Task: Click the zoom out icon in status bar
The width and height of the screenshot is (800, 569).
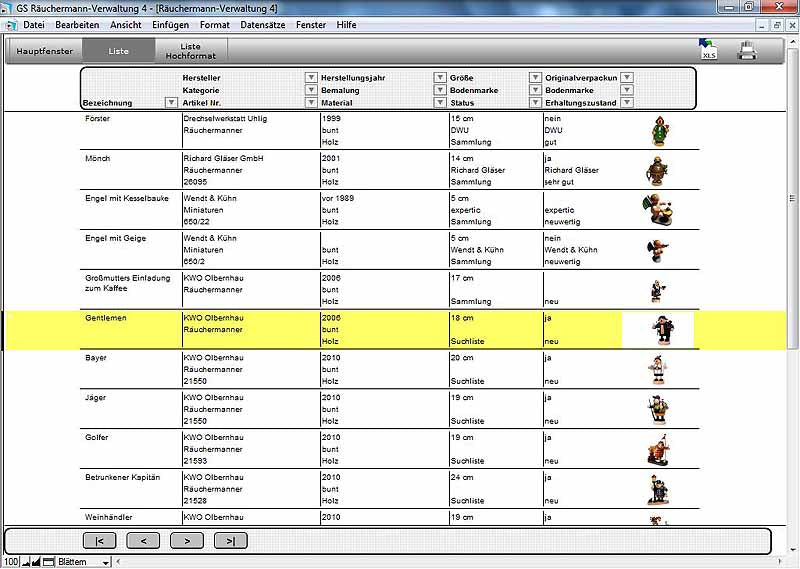Action: pyautogui.click(x=24, y=562)
